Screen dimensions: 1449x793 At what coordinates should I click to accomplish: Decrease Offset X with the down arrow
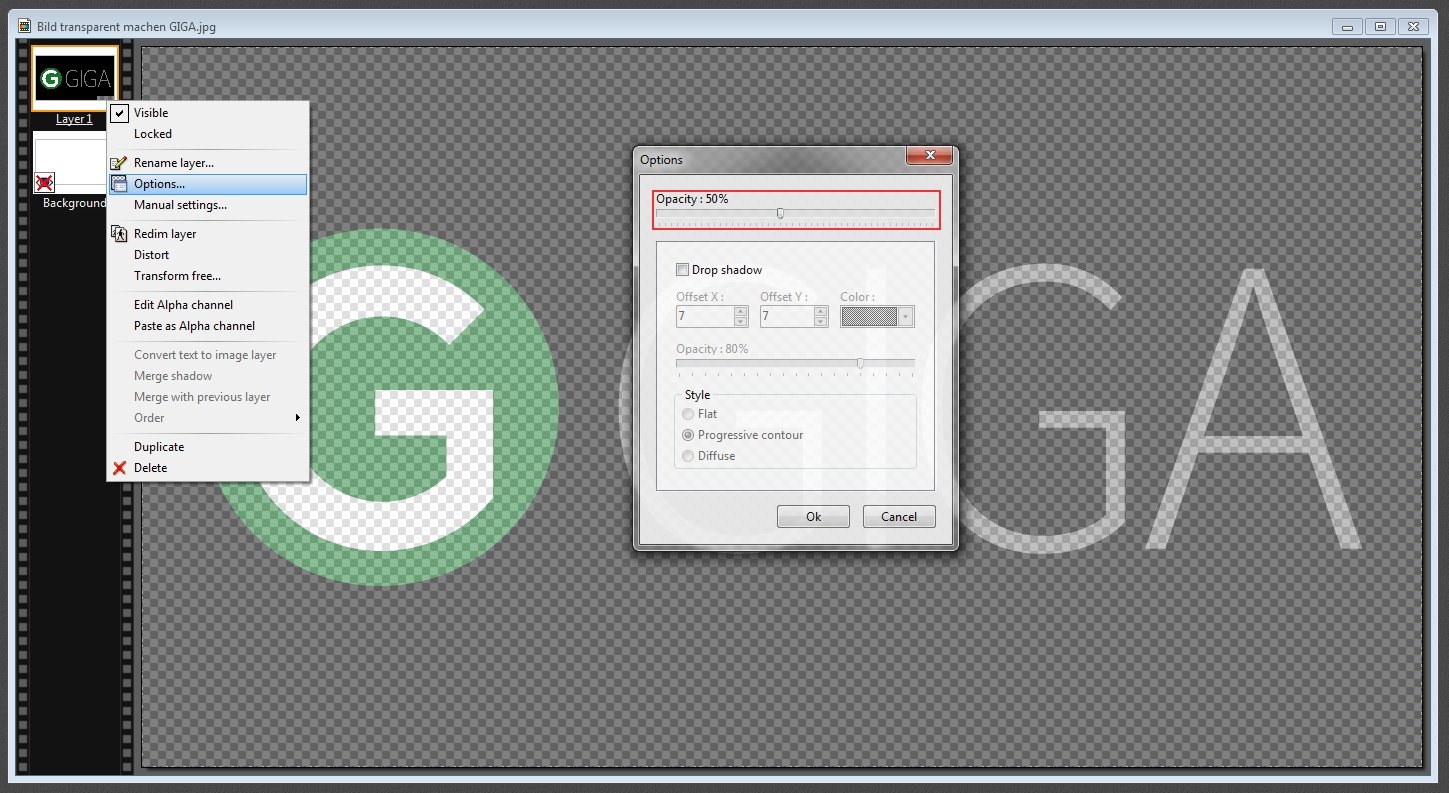740,321
